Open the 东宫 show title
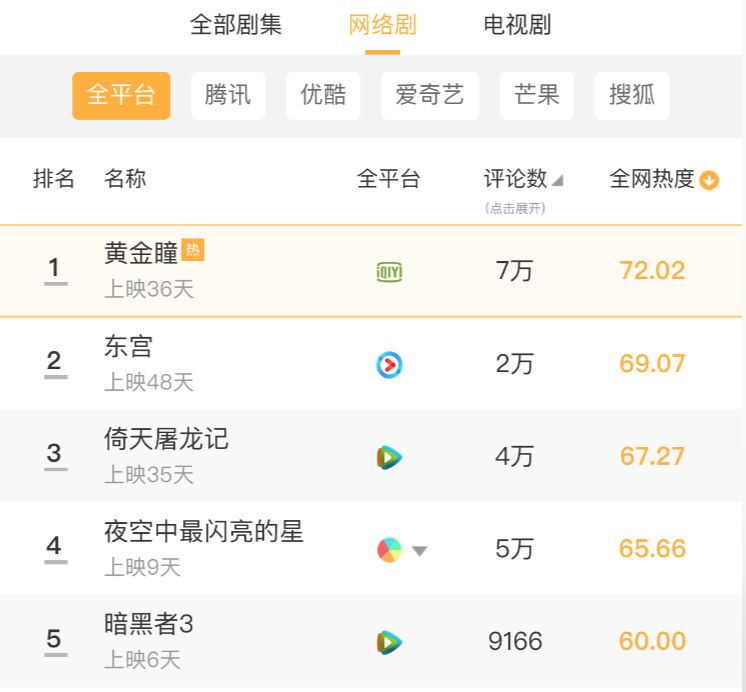The height and width of the screenshot is (692, 746). click(129, 346)
